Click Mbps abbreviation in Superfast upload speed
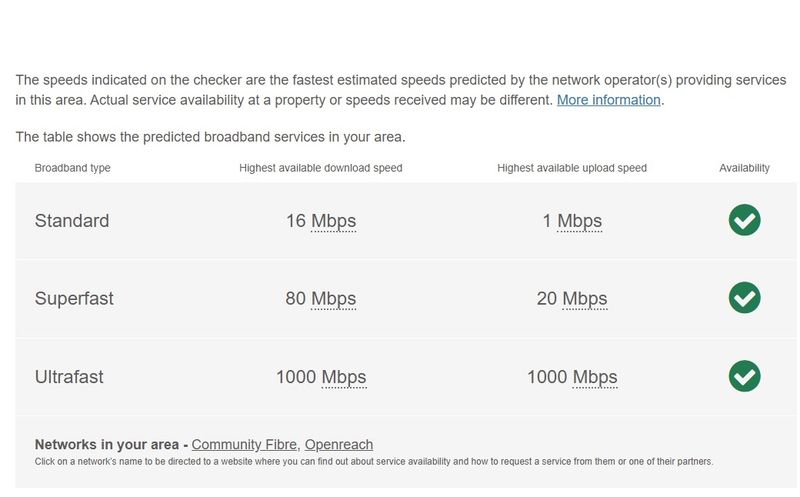The width and height of the screenshot is (800, 497). [x=585, y=299]
